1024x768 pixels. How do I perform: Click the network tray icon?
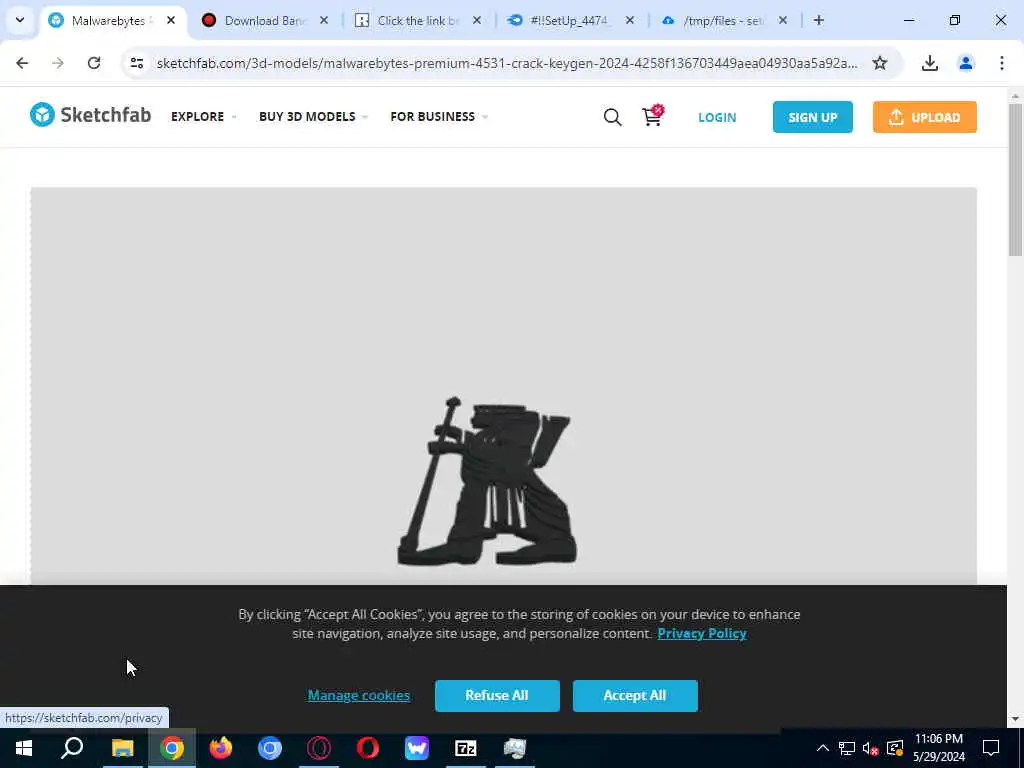click(847, 748)
